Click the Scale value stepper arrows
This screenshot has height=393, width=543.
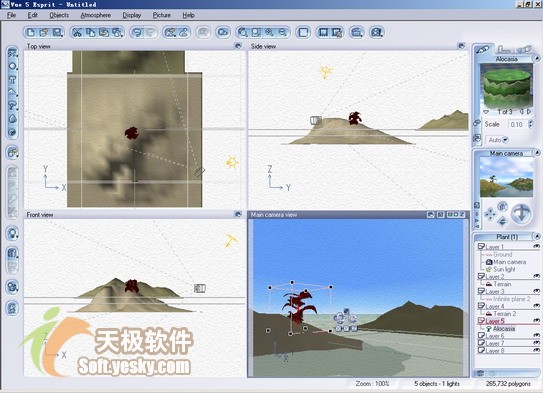[x=531, y=124]
